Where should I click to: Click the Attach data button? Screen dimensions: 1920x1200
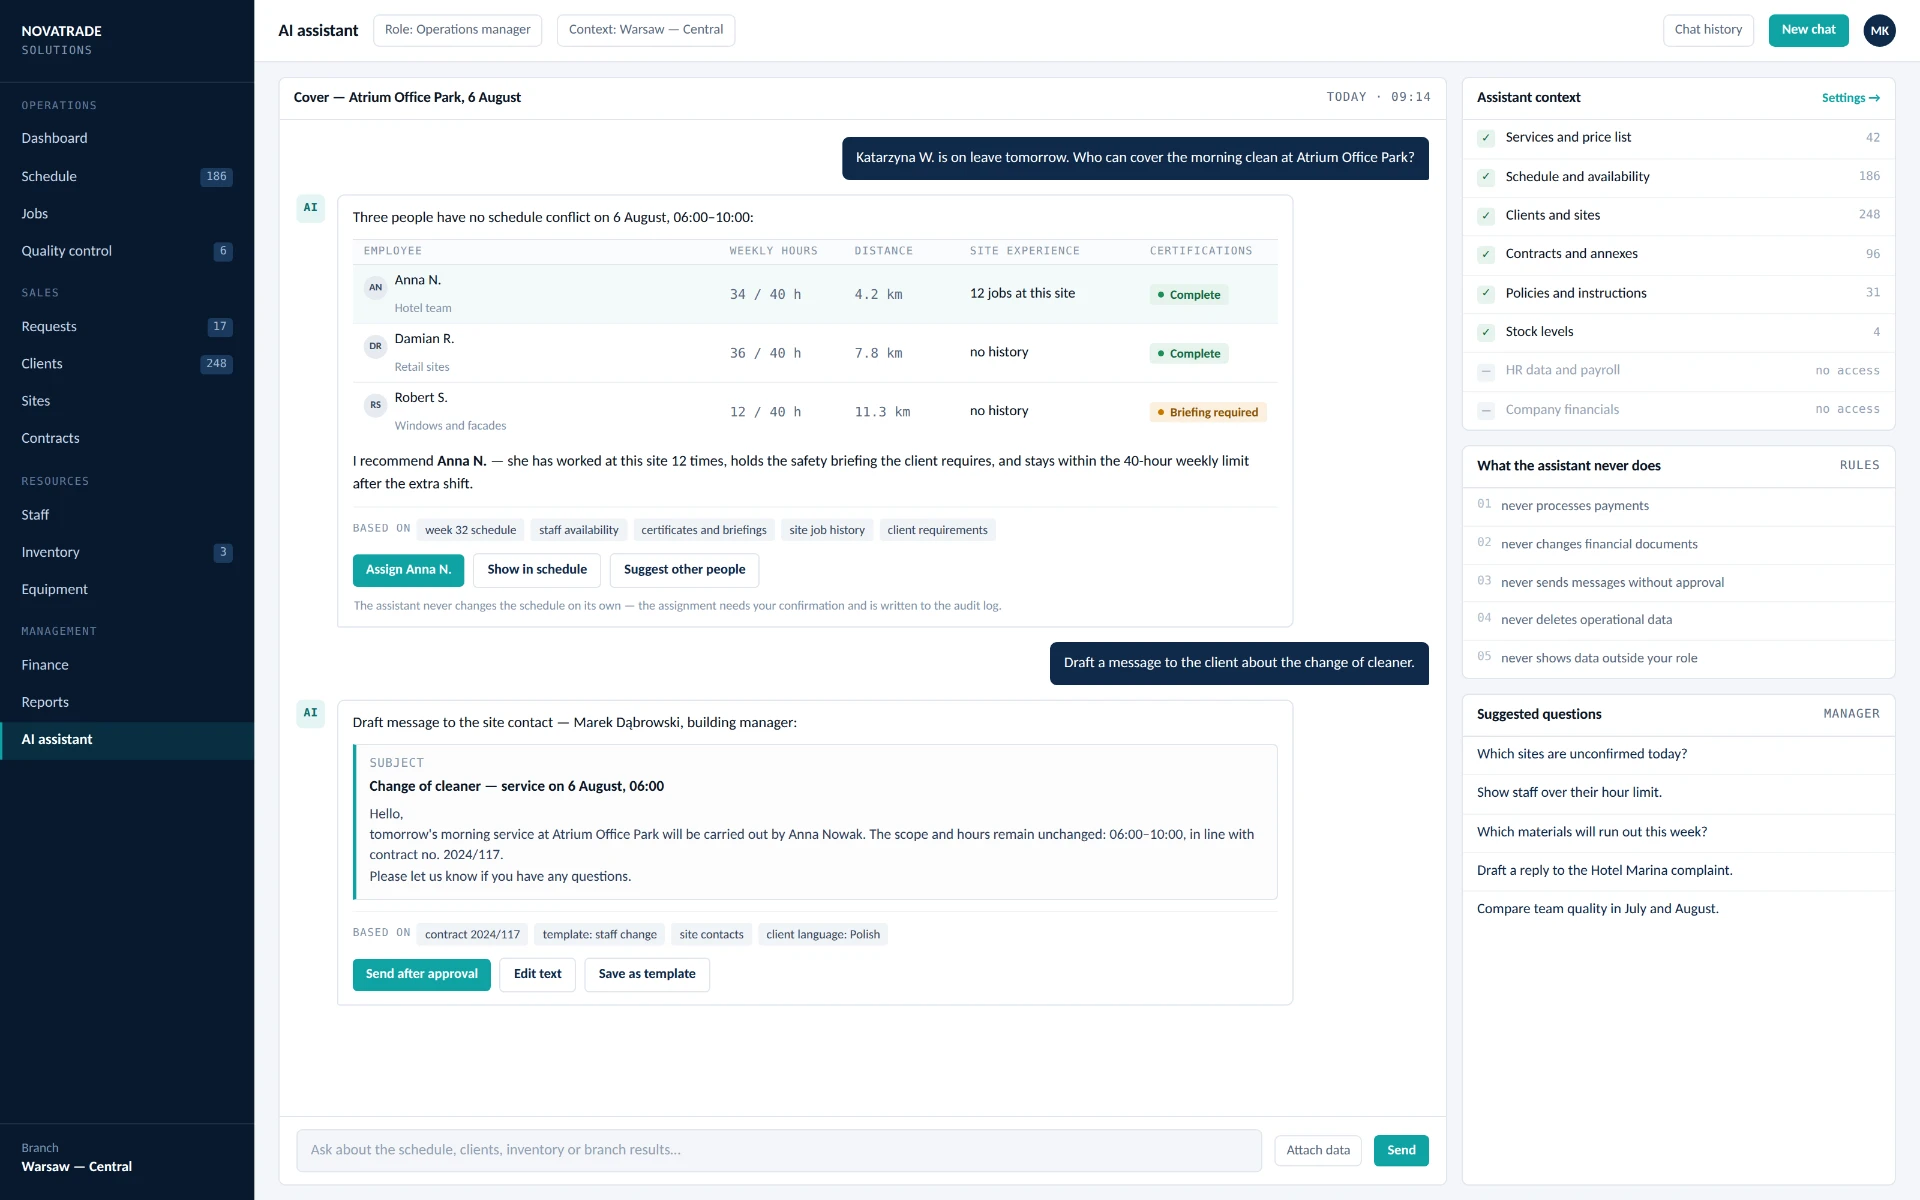point(1318,1151)
